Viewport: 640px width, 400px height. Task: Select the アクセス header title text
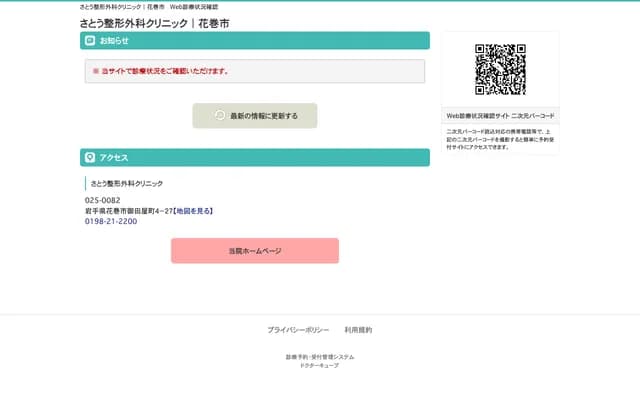click(114, 158)
